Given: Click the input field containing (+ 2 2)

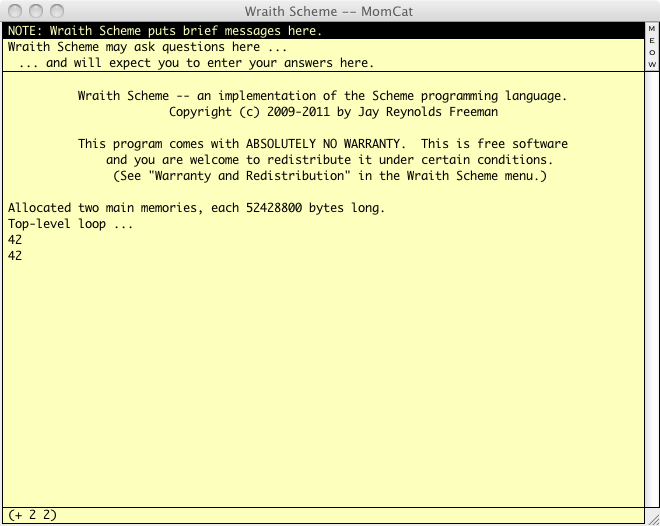Looking at the screenshot, I should tap(320, 514).
